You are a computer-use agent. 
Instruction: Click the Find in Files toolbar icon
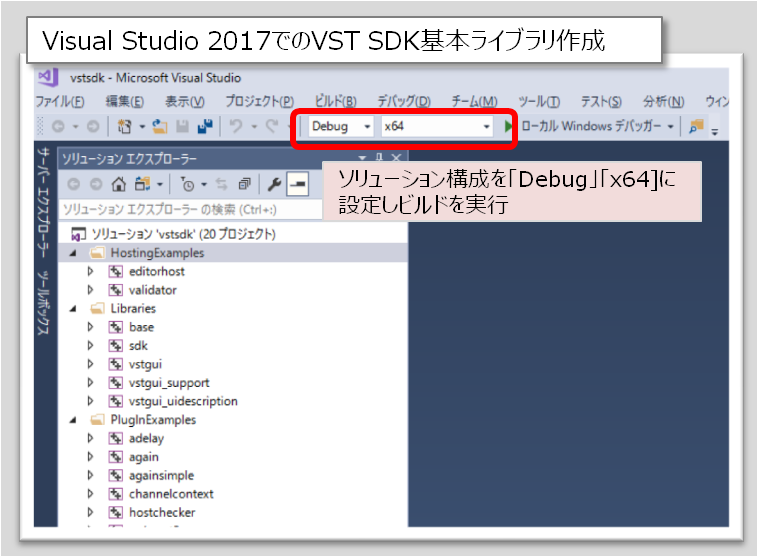696,127
